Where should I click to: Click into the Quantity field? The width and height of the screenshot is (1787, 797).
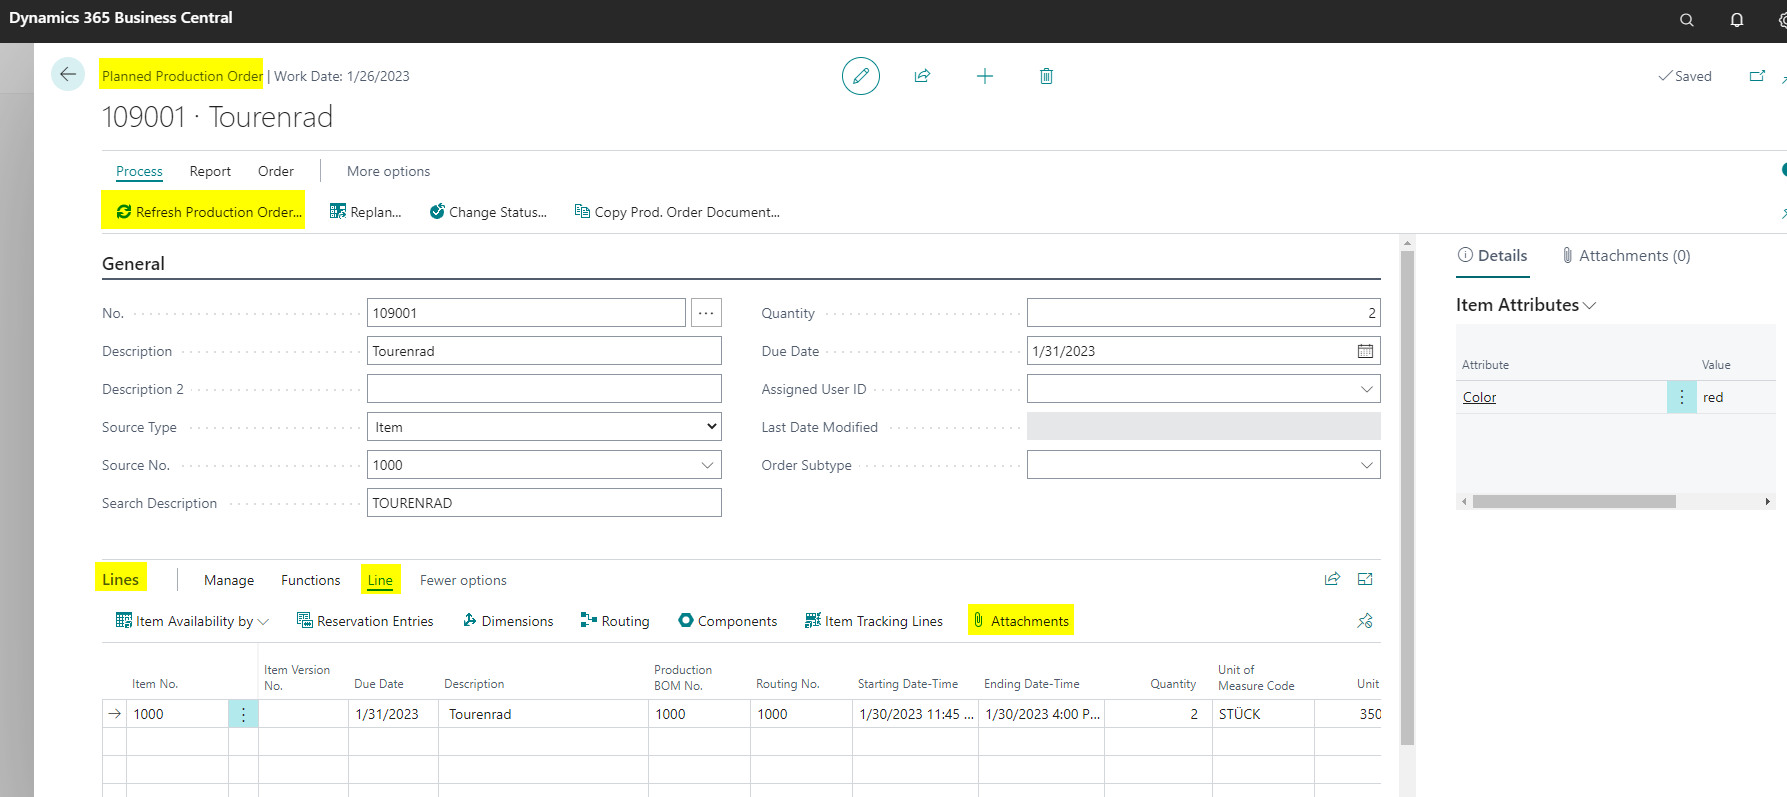(1203, 313)
